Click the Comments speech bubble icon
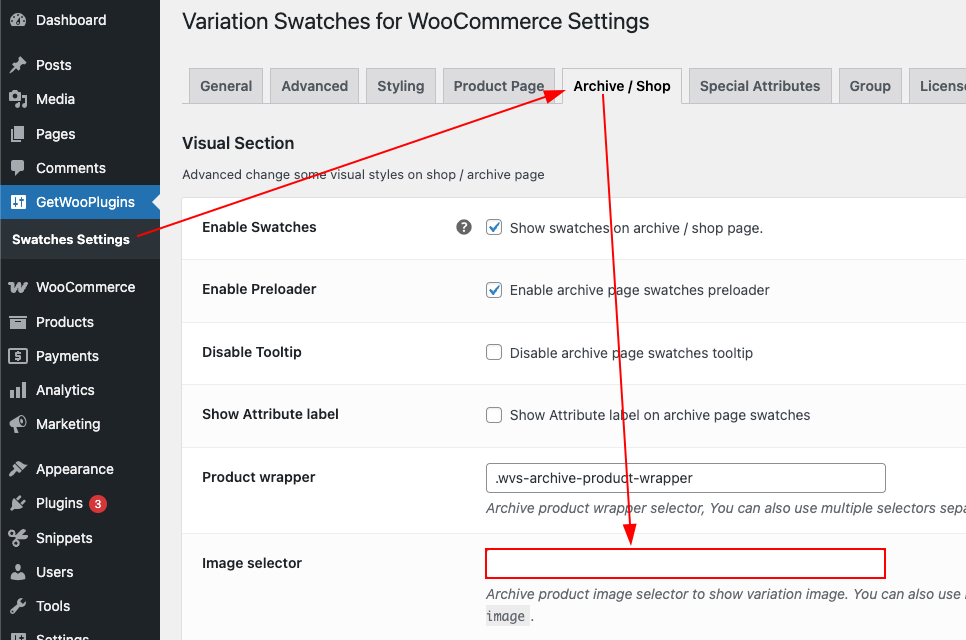The width and height of the screenshot is (966, 640). pyautogui.click(x=18, y=168)
